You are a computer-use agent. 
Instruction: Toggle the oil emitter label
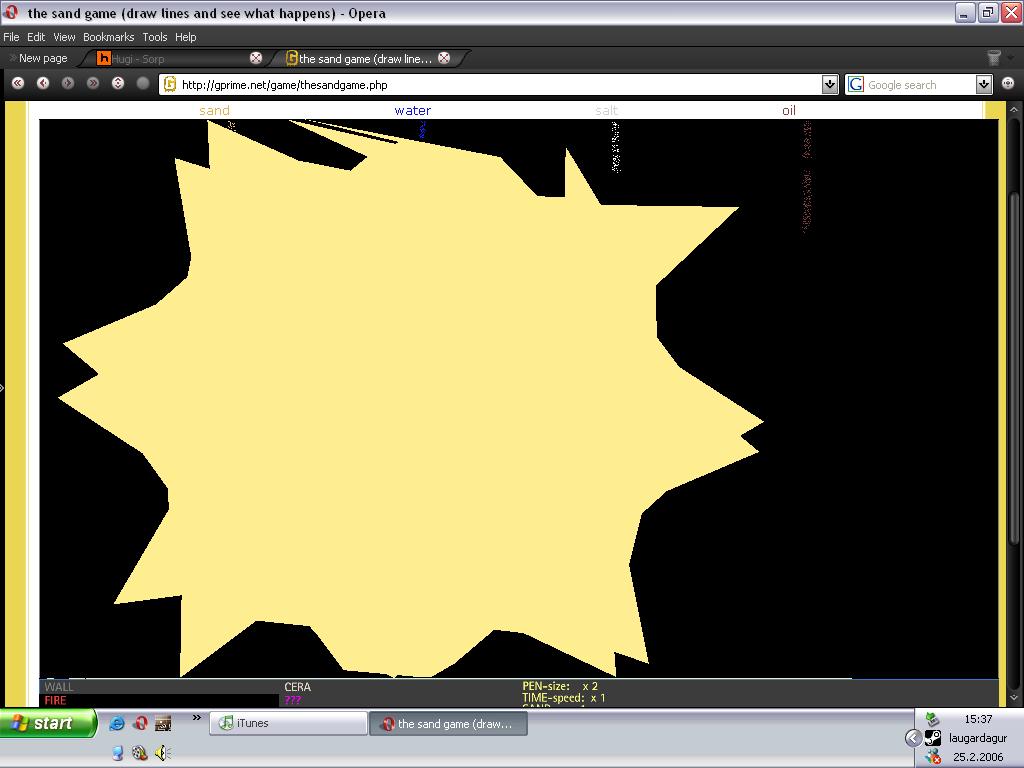(x=789, y=110)
